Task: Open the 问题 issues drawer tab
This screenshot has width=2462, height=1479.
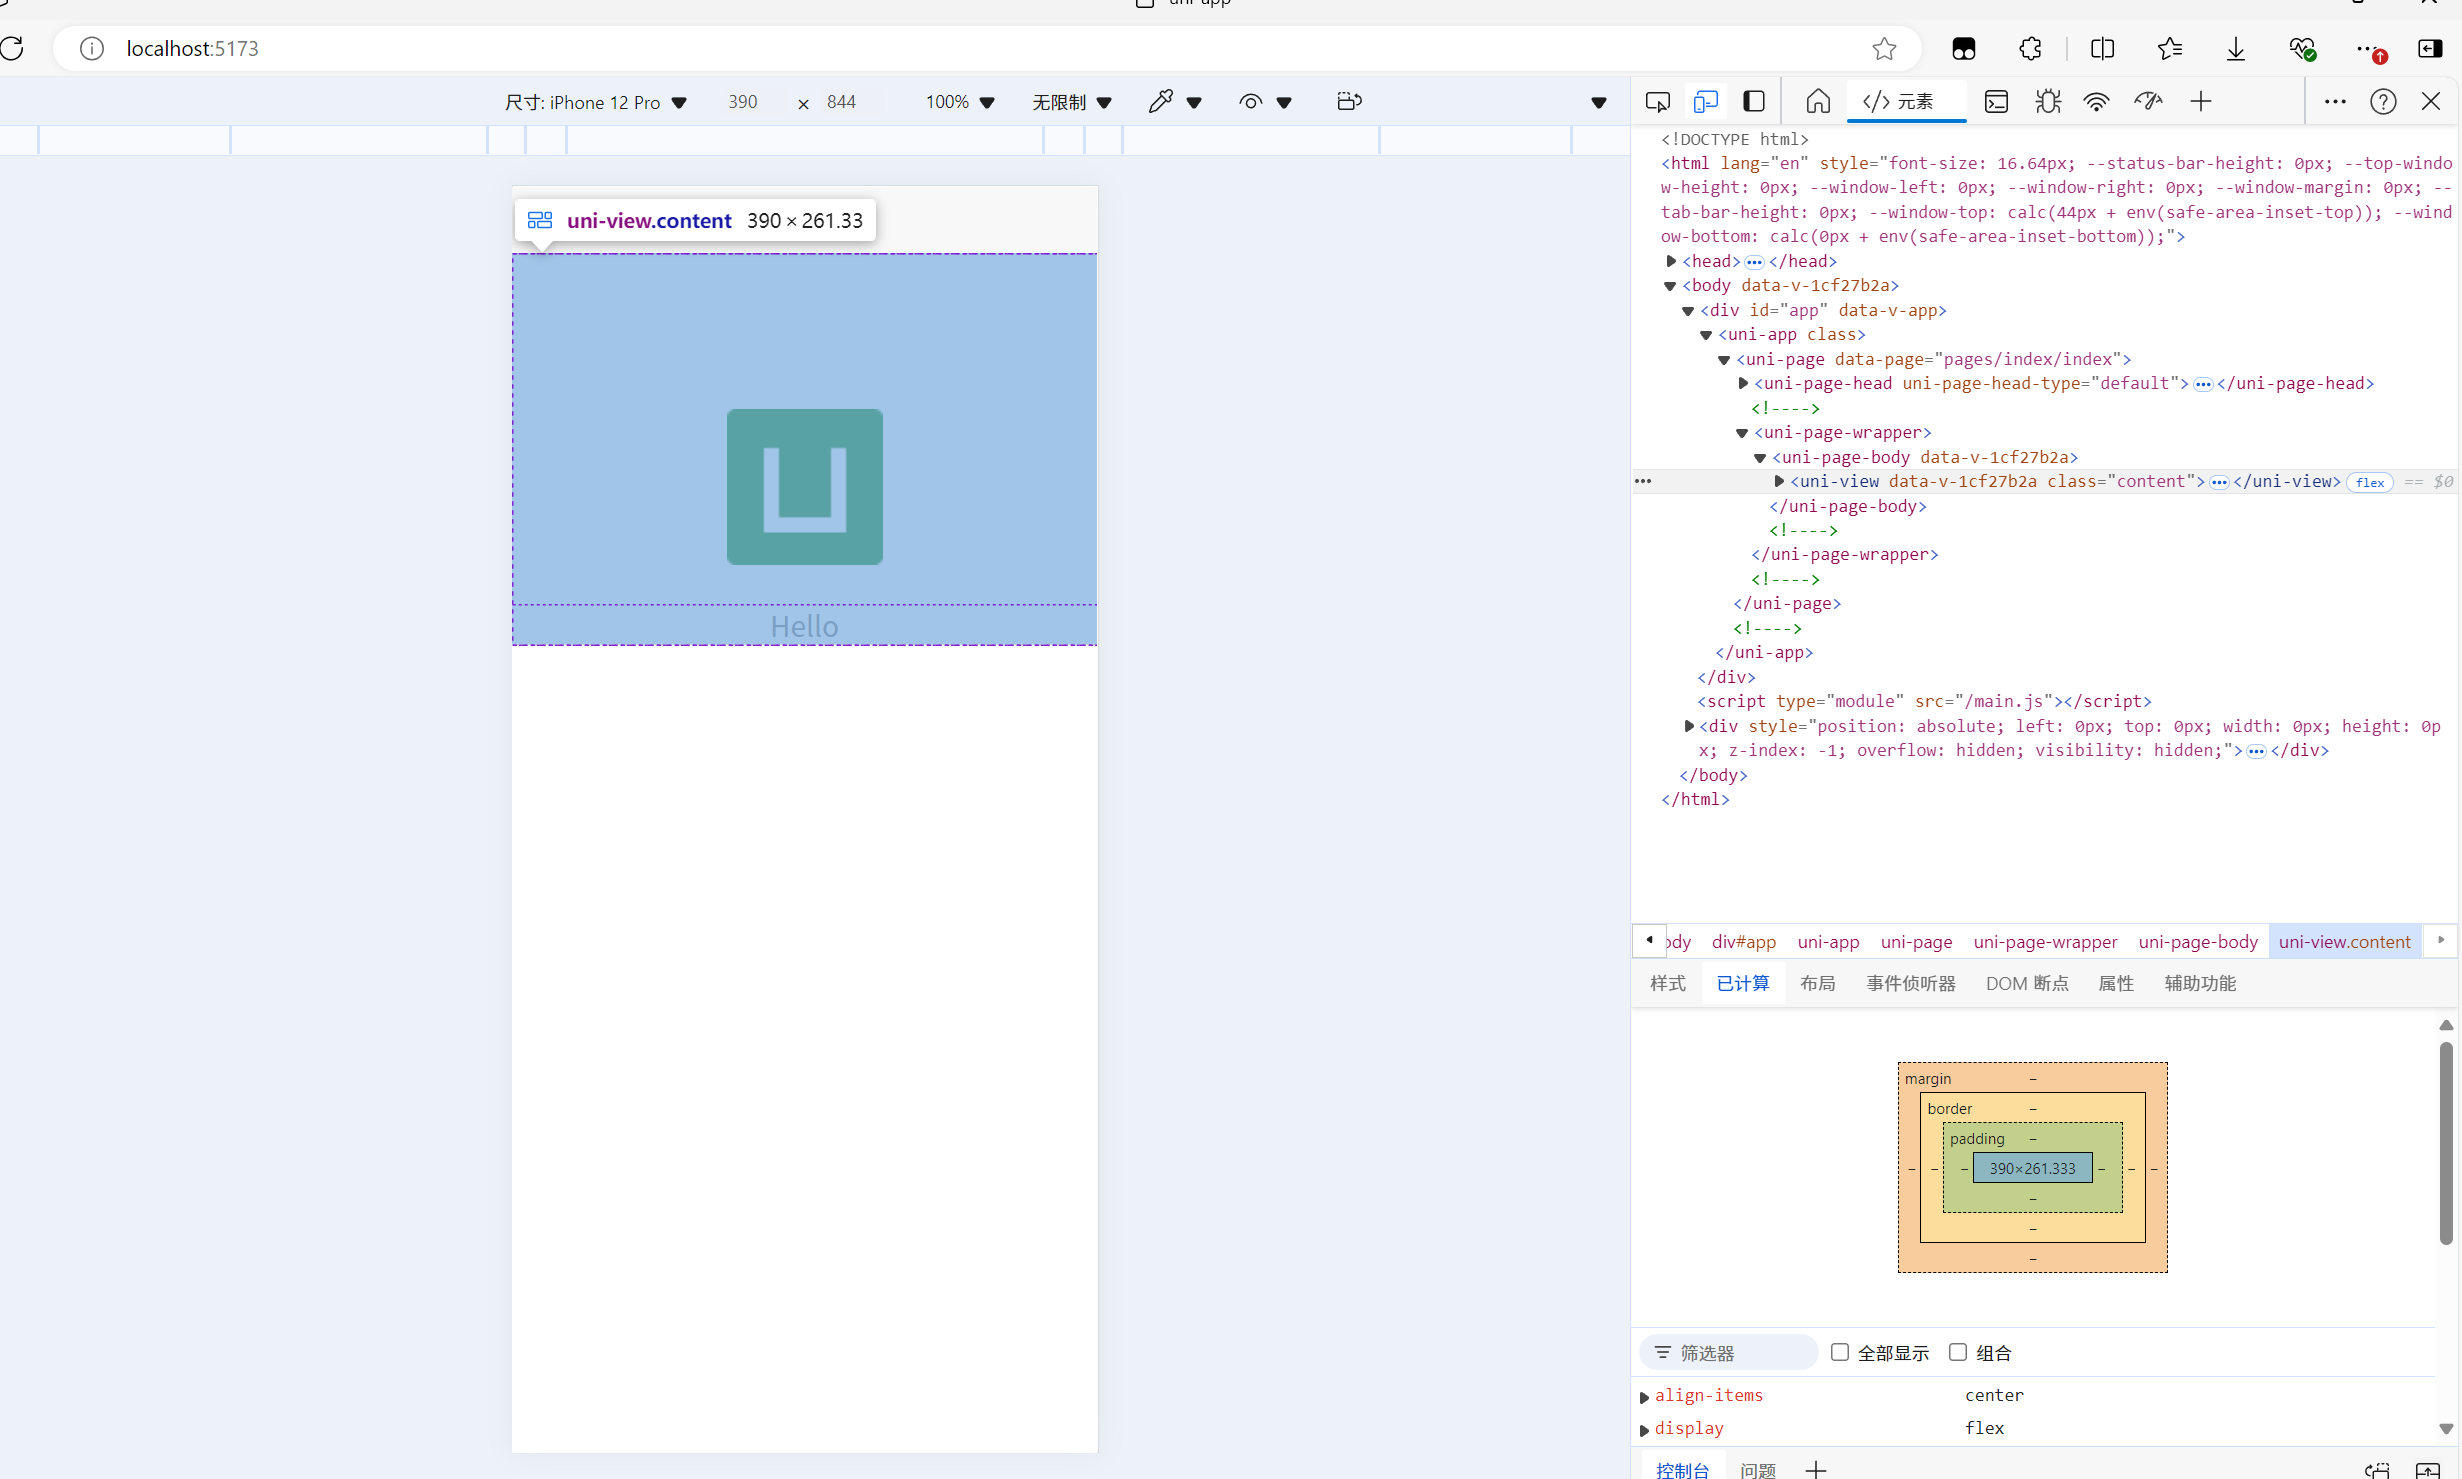Action: point(1758,1469)
